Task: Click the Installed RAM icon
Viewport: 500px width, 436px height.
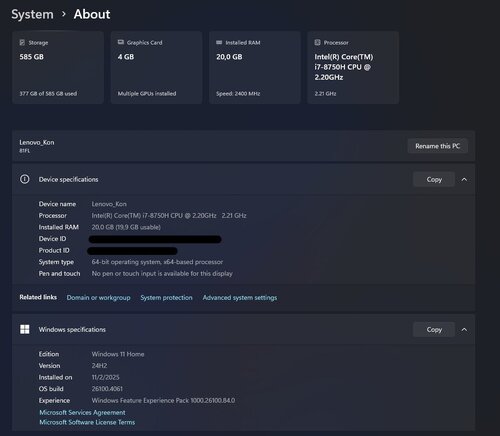Action: (x=219, y=42)
